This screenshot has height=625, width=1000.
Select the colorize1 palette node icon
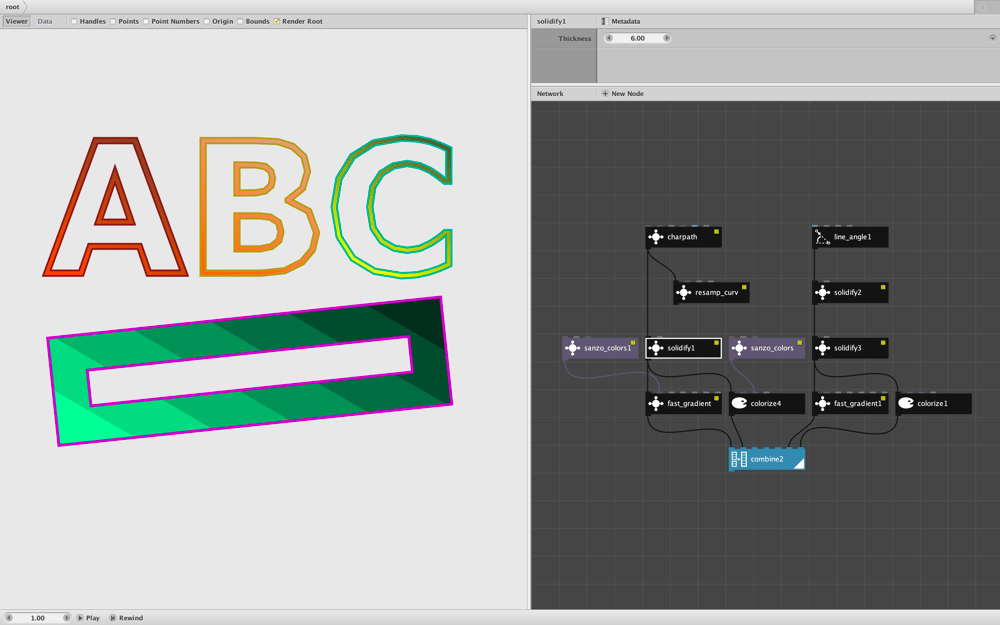(x=906, y=404)
